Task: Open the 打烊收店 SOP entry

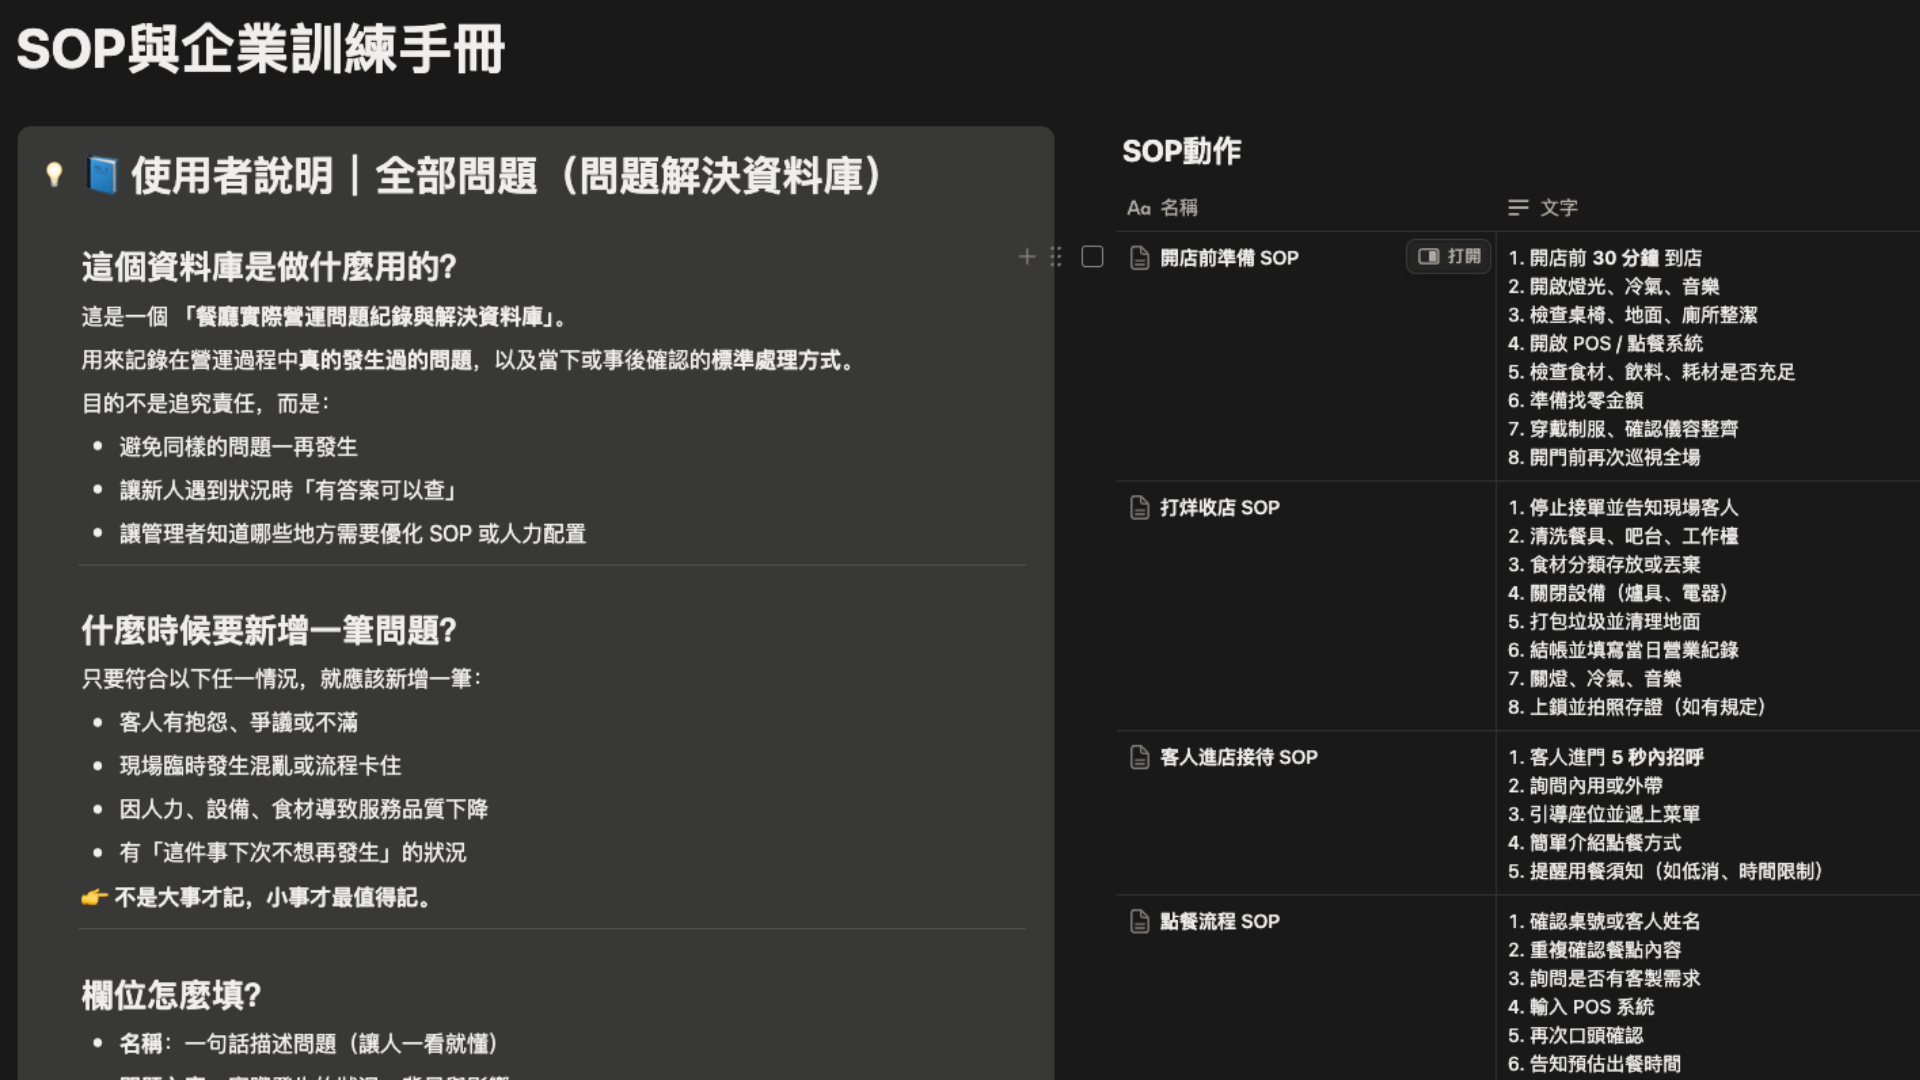Action: point(1219,508)
